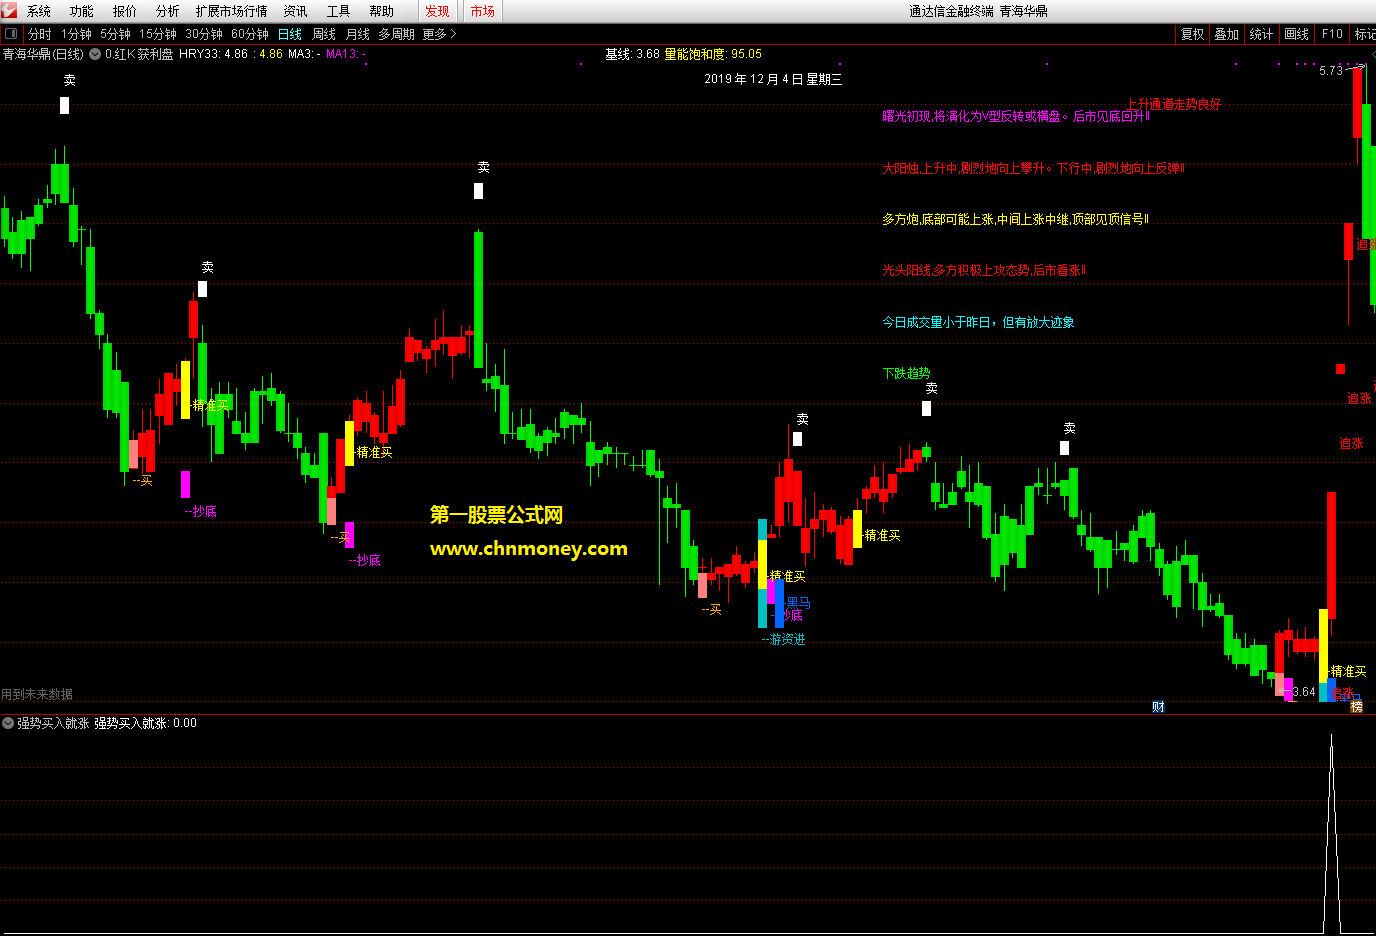The width and height of the screenshot is (1376, 936).
Task: Switch to the 15分钟 period
Action: pos(158,34)
